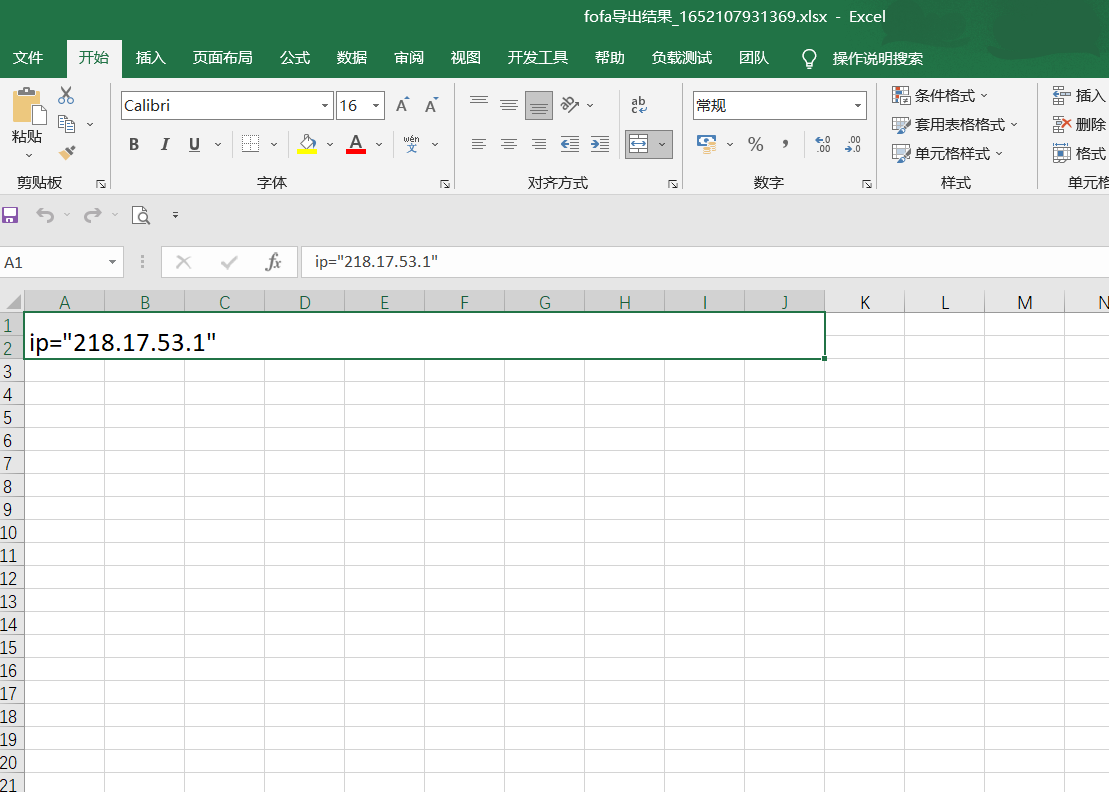Open print preview icon

click(141, 215)
